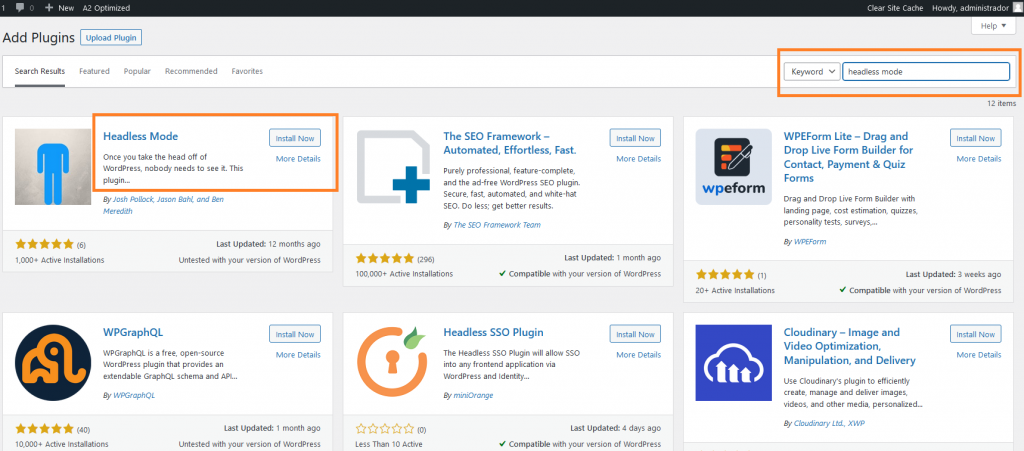Click 20+ Active Installations text
This screenshot has height=451, width=1024.
735,290
